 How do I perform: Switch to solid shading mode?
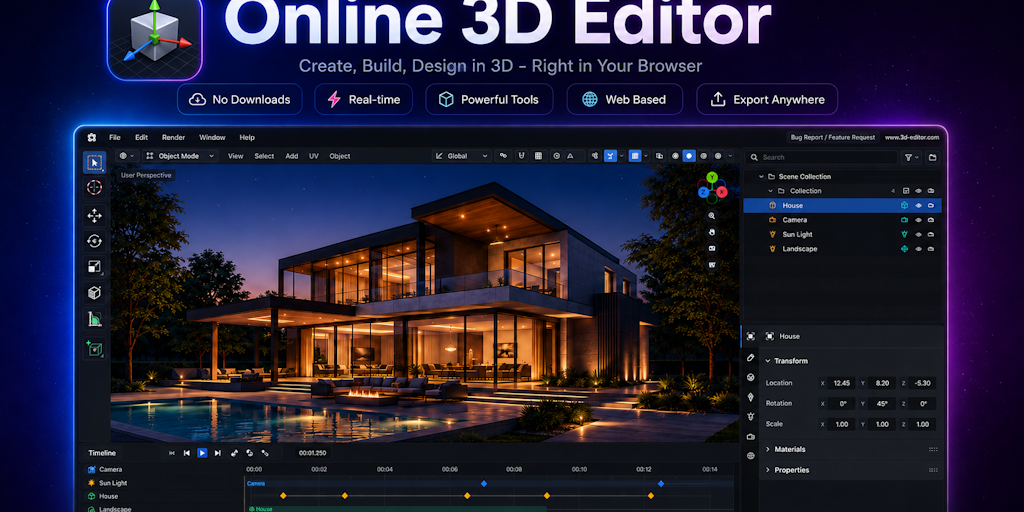pos(689,156)
